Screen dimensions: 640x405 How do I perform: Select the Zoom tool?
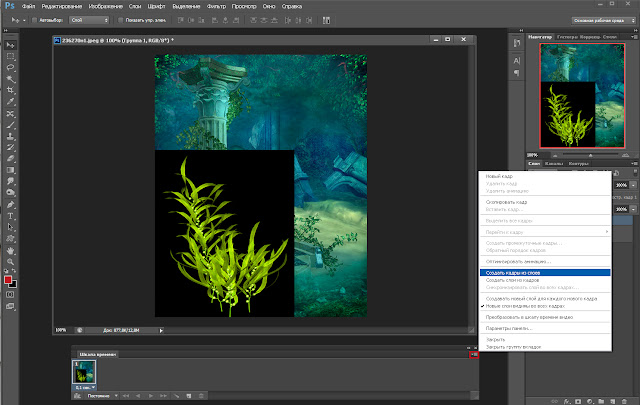[10, 262]
